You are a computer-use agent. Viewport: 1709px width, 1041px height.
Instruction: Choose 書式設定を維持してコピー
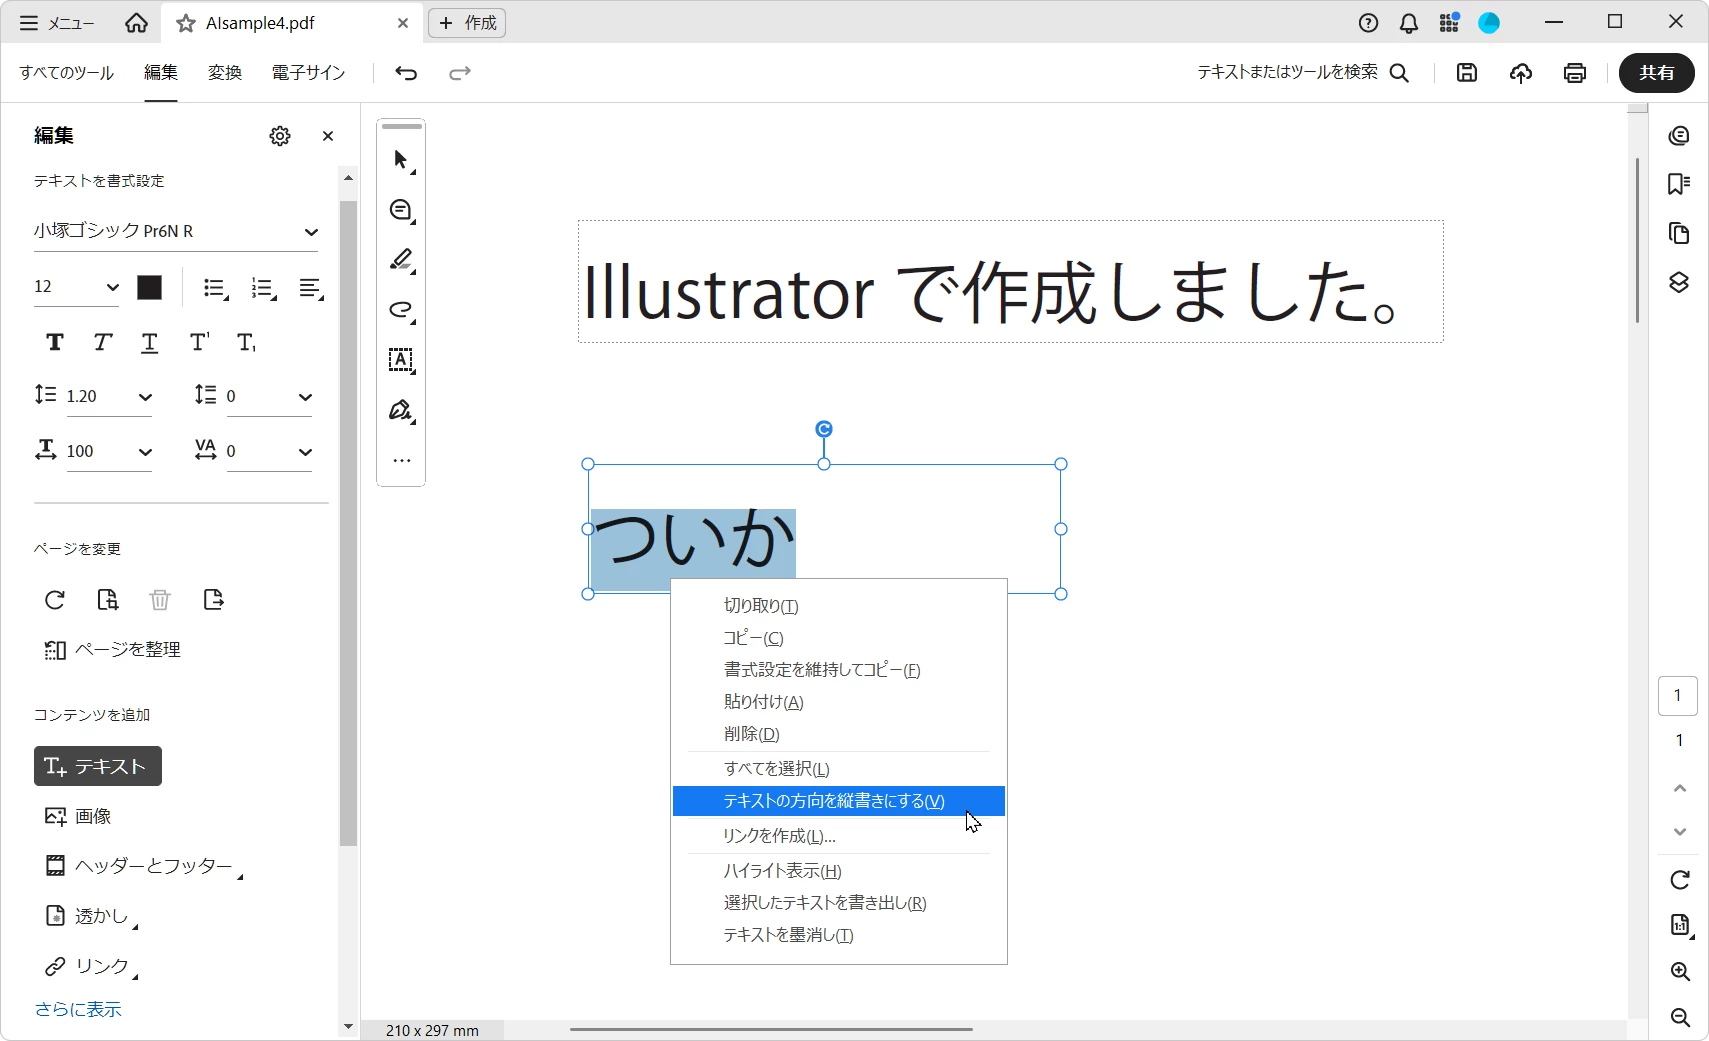click(x=838, y=670)
